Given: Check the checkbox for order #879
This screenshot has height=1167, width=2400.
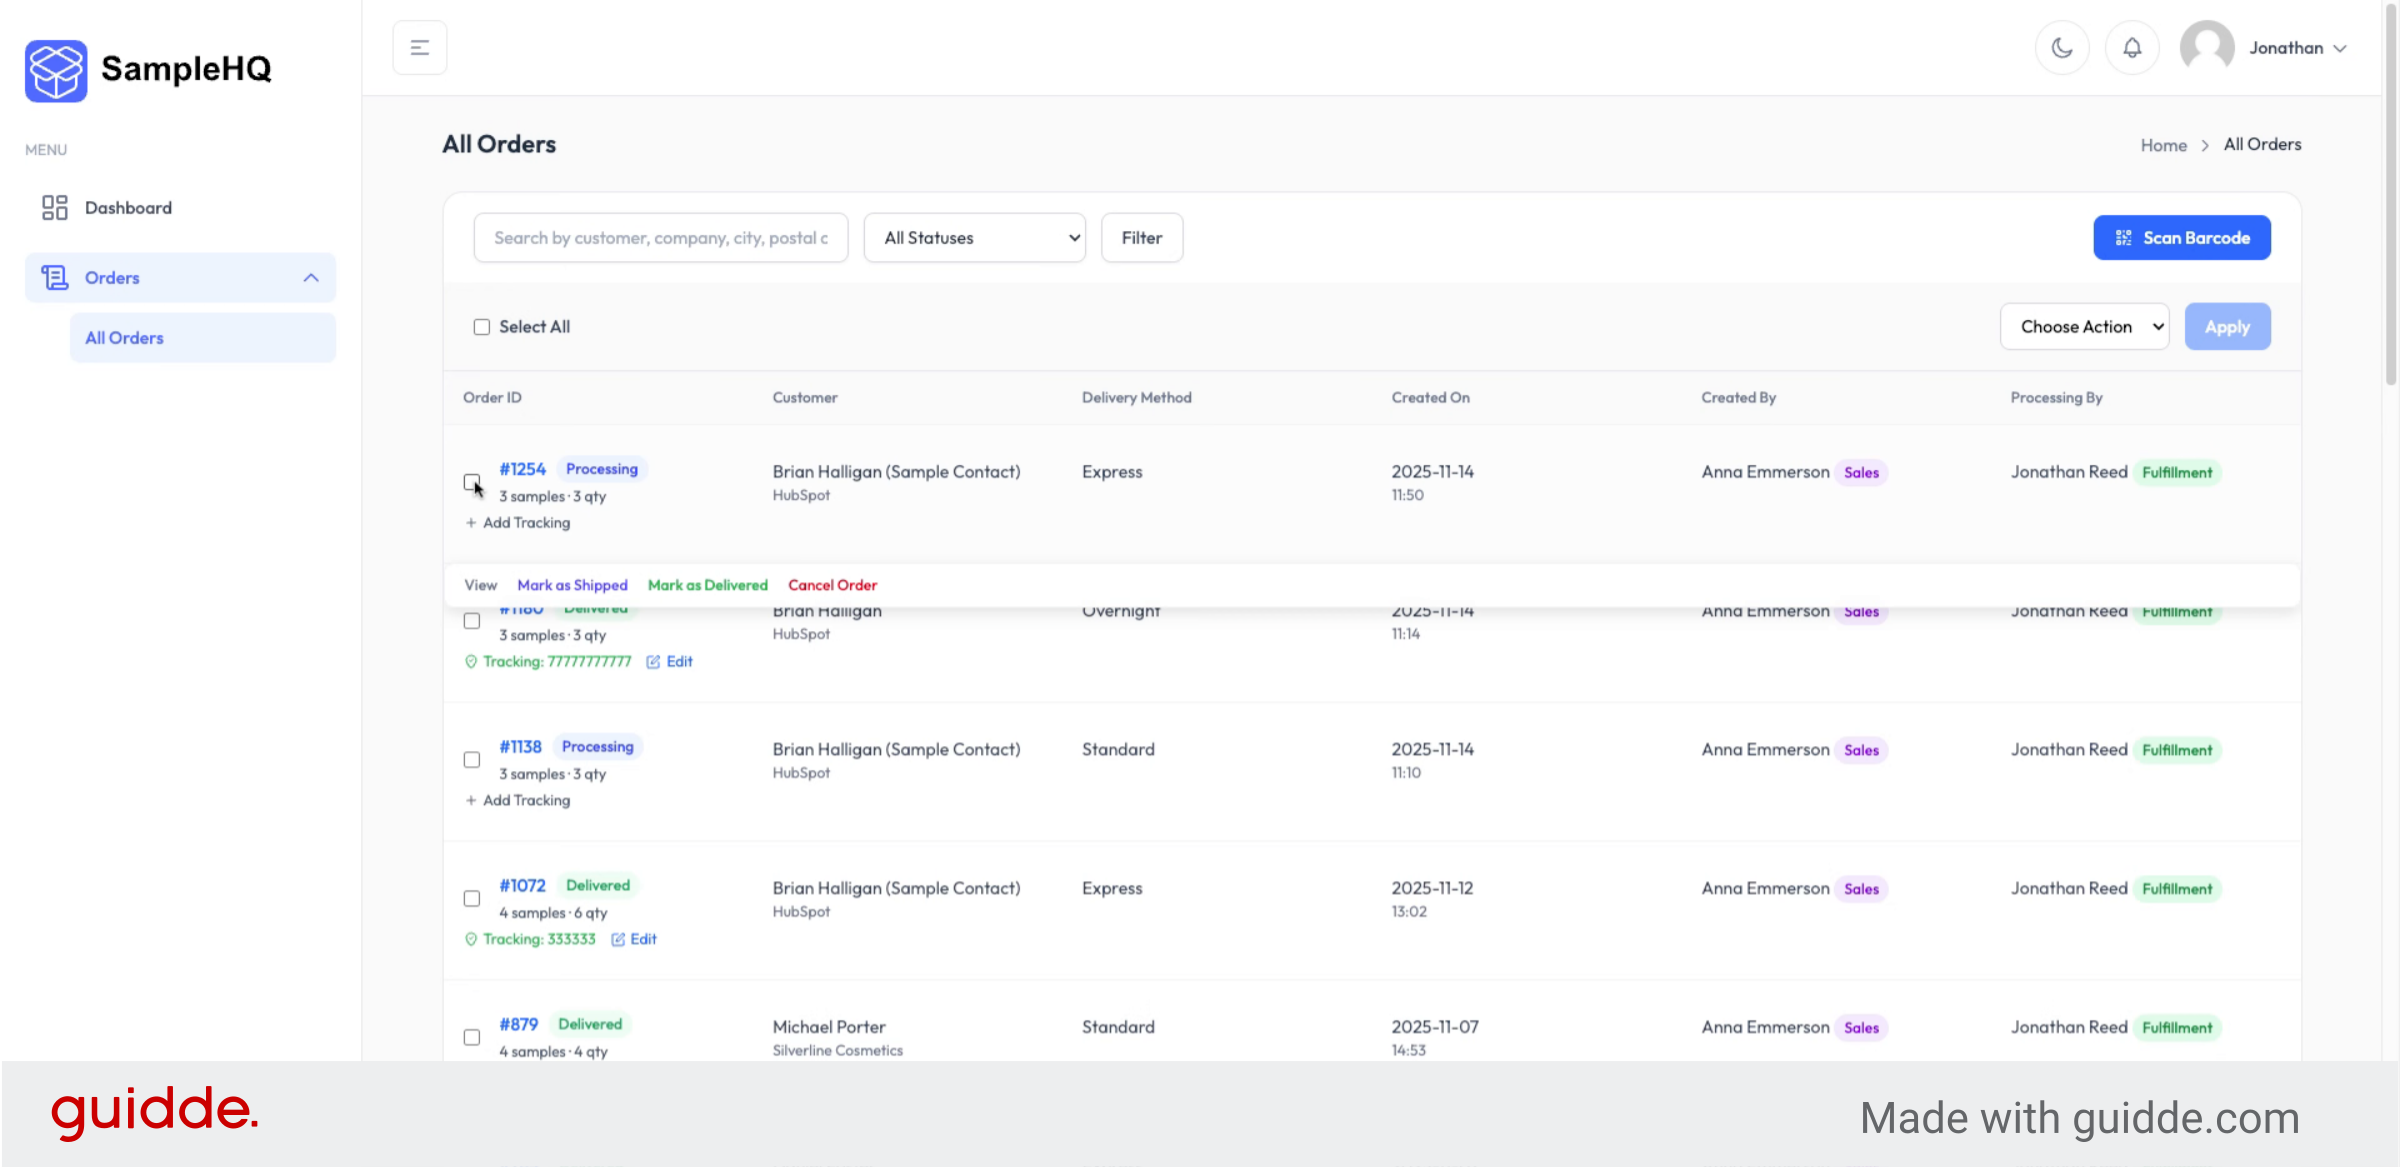Looking at the screenshot, I should tap(471, 1037).
